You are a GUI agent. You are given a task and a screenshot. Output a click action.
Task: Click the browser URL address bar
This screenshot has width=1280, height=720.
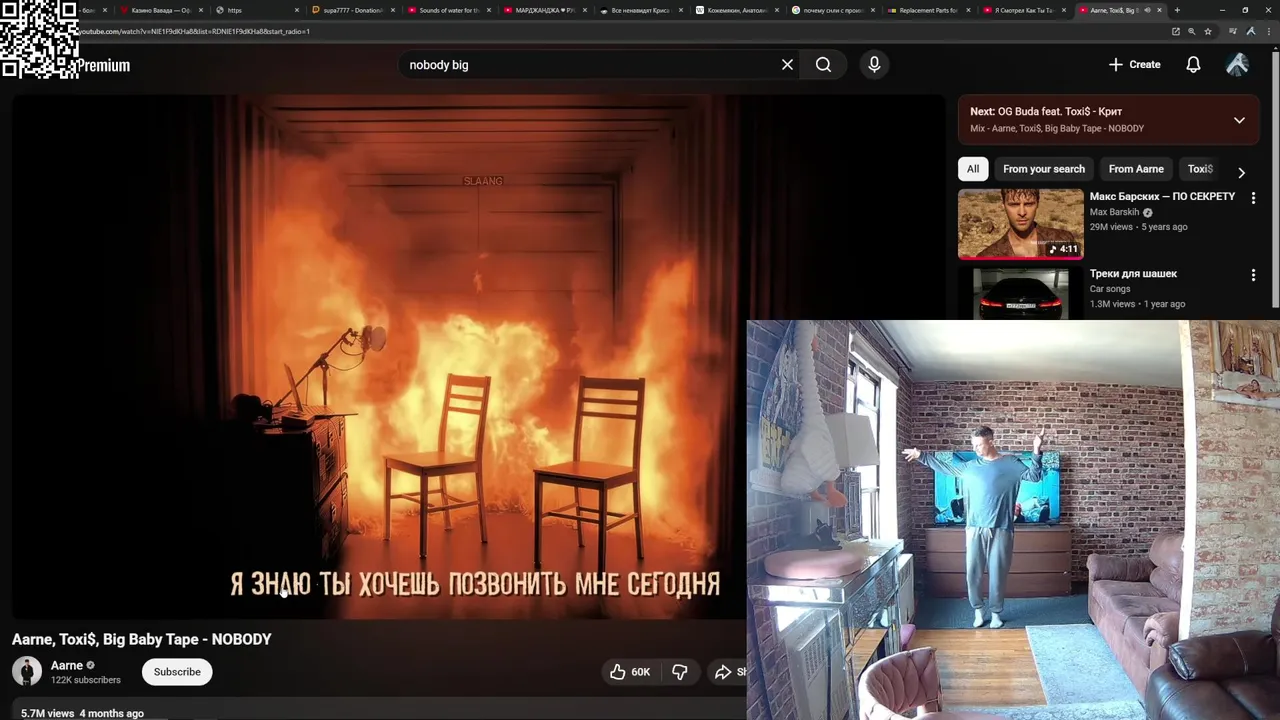coord(620,31)
